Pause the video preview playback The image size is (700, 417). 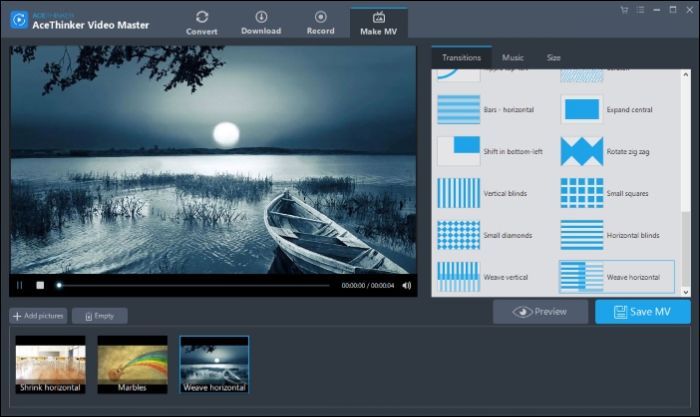20,285
